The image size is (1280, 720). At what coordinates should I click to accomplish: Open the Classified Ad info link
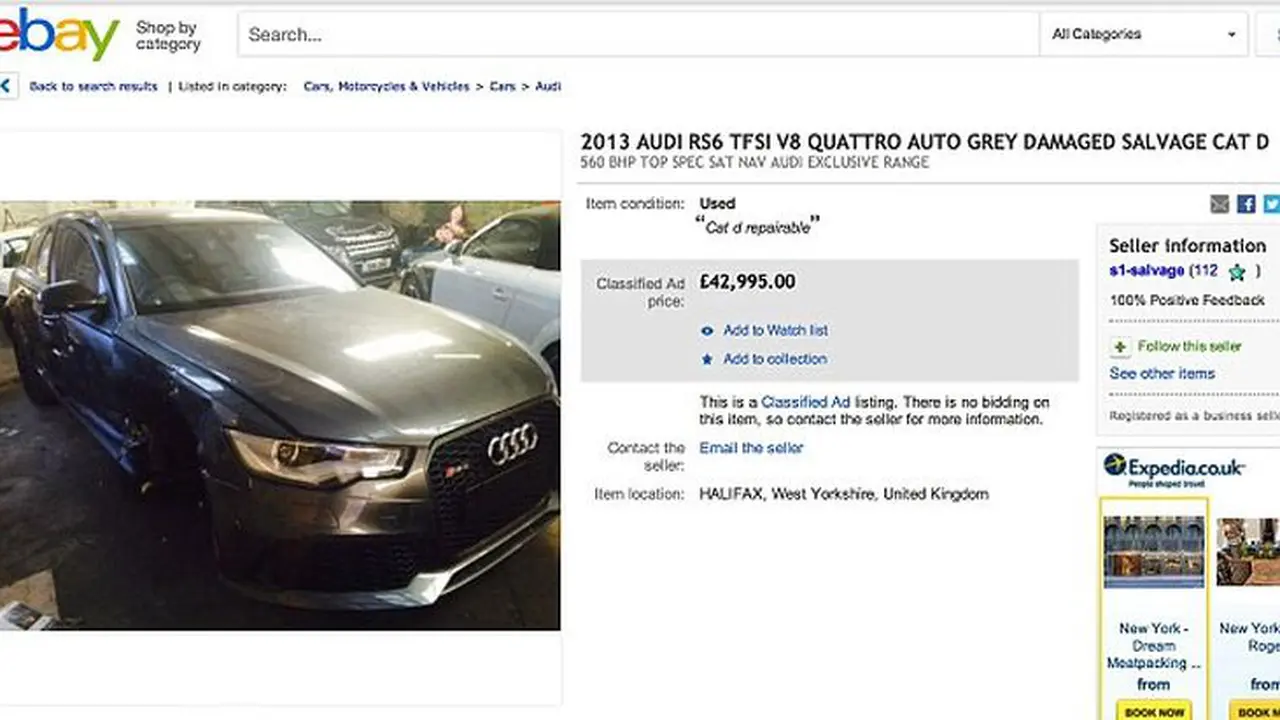coord(806,402)
